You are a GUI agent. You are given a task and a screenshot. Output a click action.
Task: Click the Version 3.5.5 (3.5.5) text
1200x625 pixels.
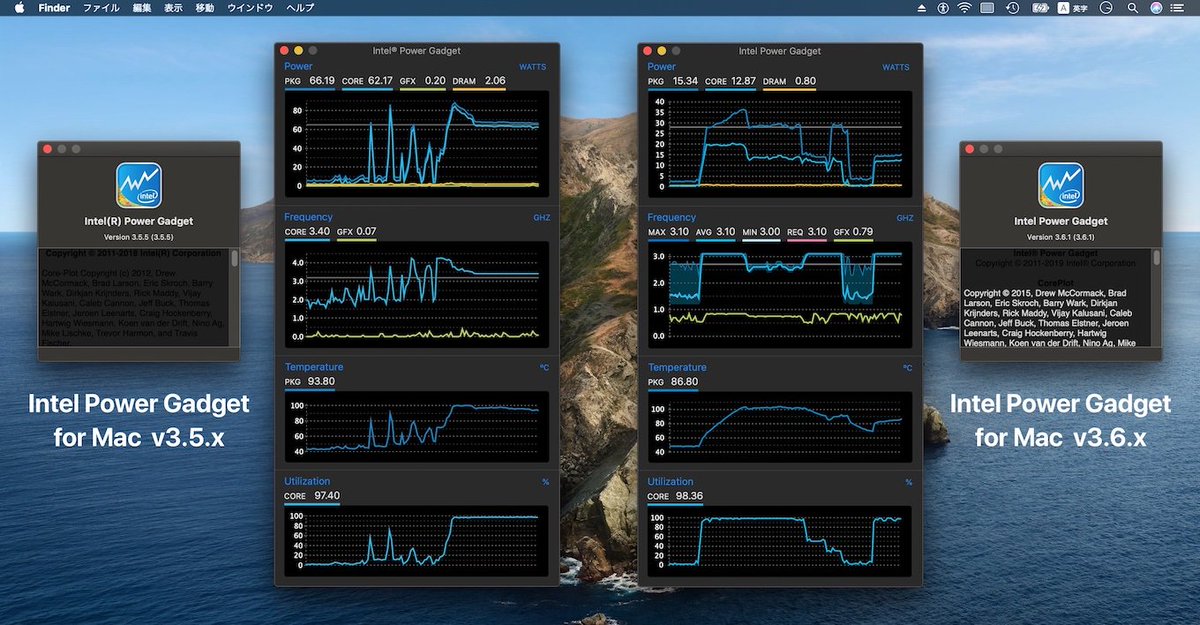[x=139, y=238]
